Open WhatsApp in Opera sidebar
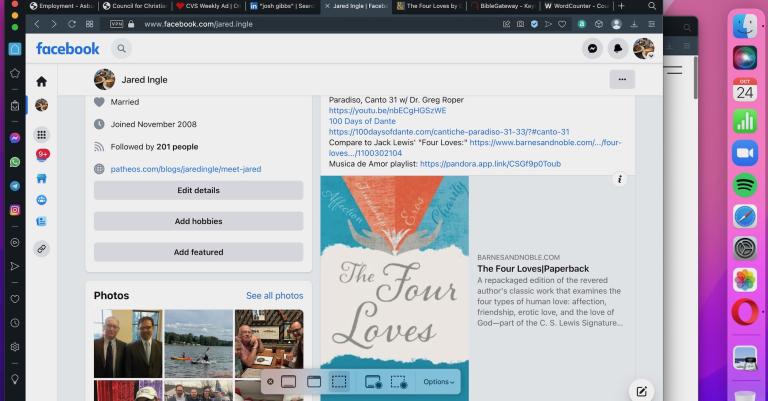 15,162
